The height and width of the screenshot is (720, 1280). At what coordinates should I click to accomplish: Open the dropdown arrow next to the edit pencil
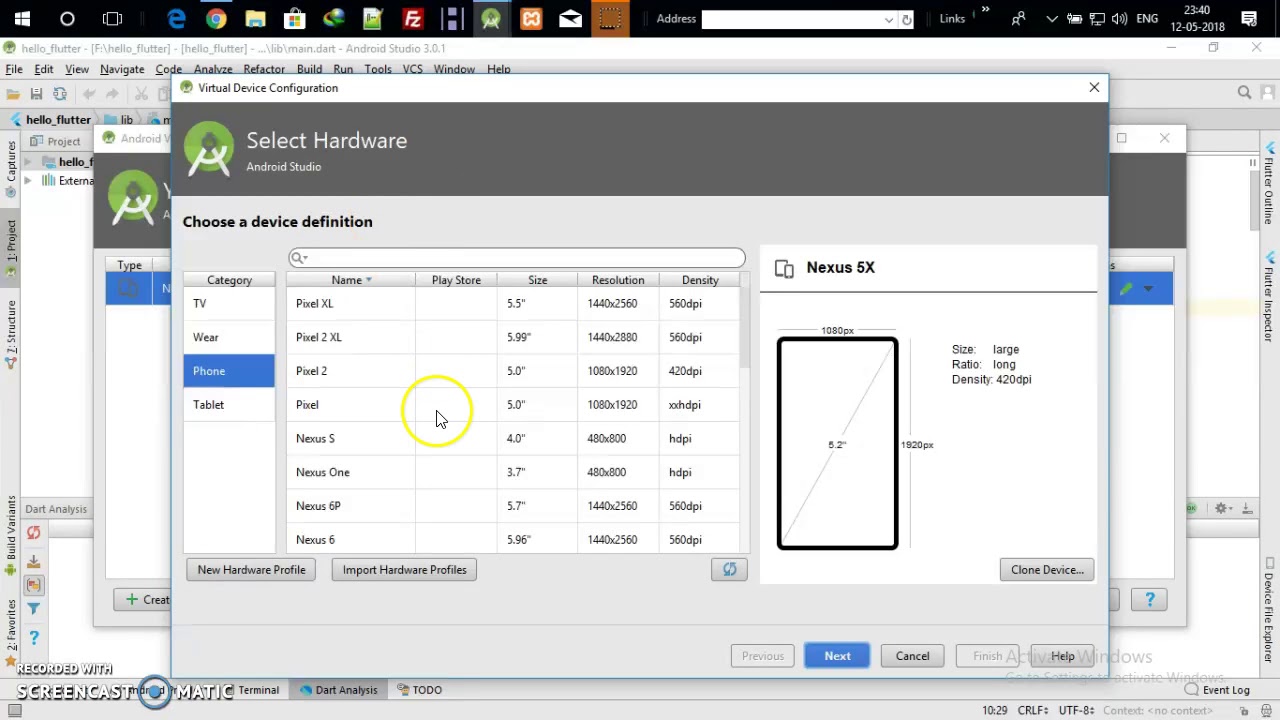[1148, 289]
